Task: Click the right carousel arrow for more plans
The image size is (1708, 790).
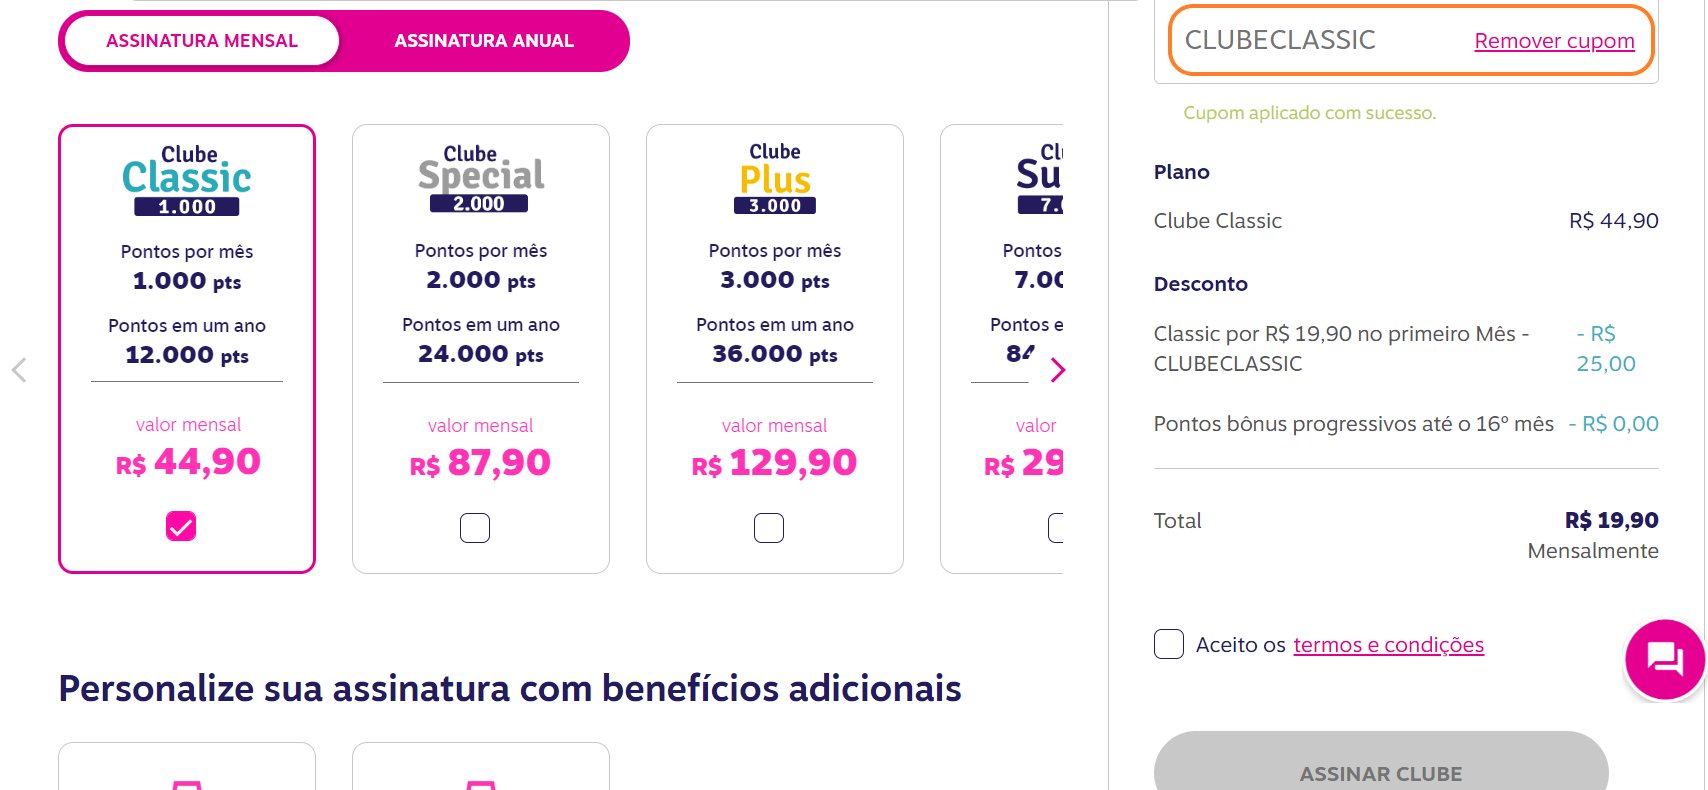Action: [x=1058, y=370]
